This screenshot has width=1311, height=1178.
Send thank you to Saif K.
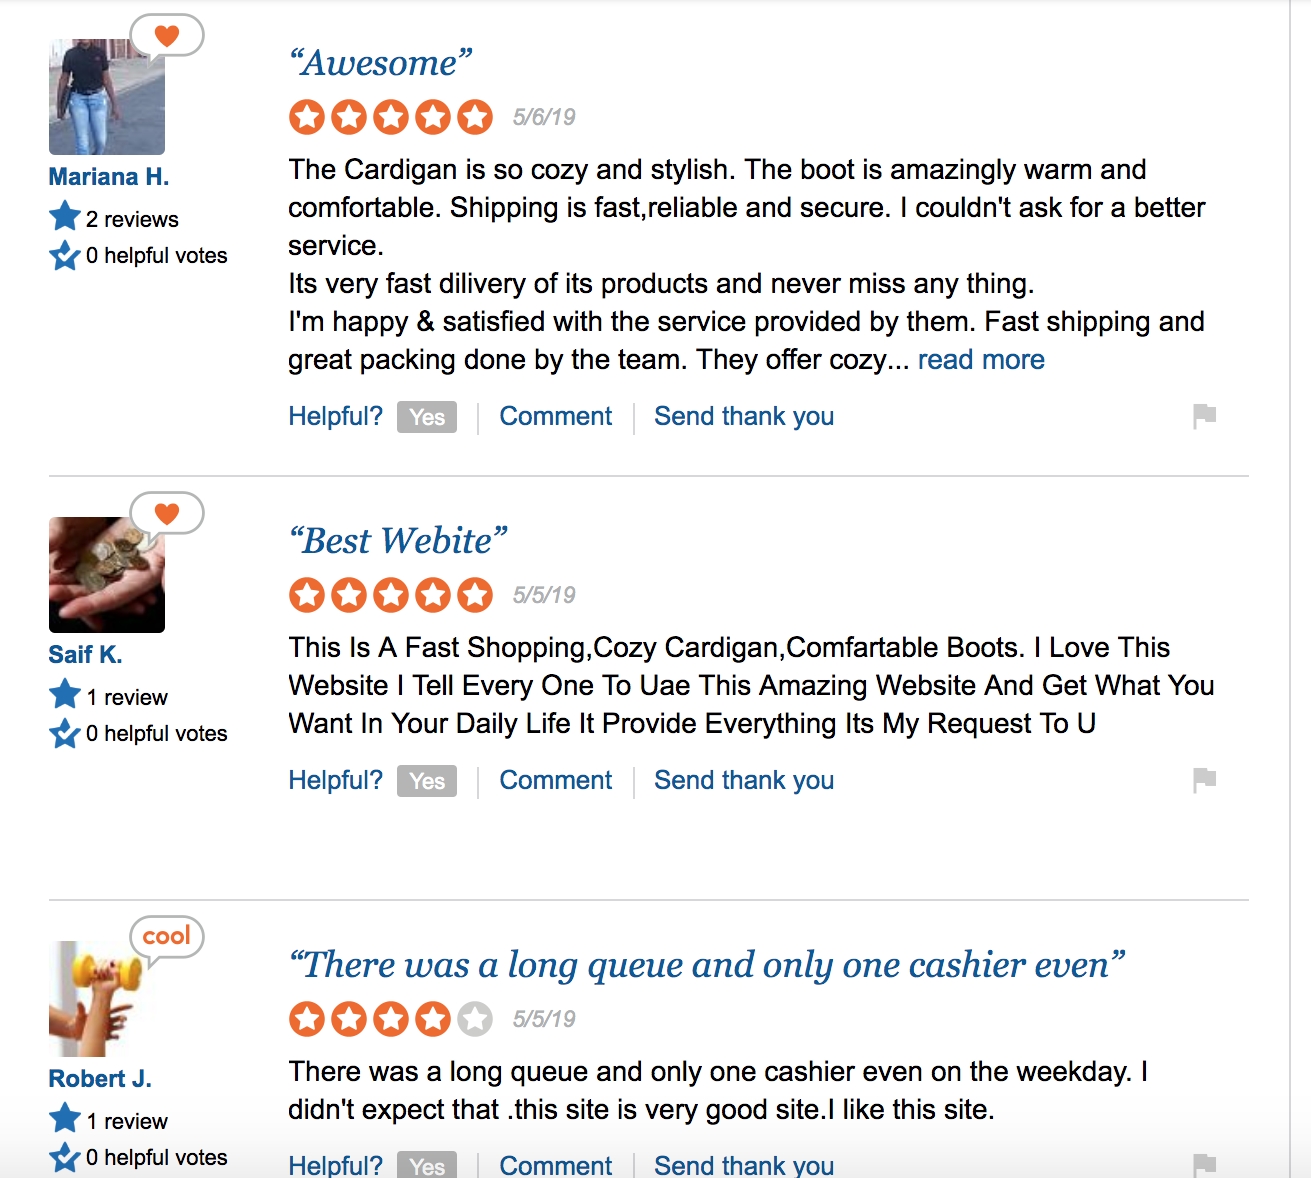[743, 780]
